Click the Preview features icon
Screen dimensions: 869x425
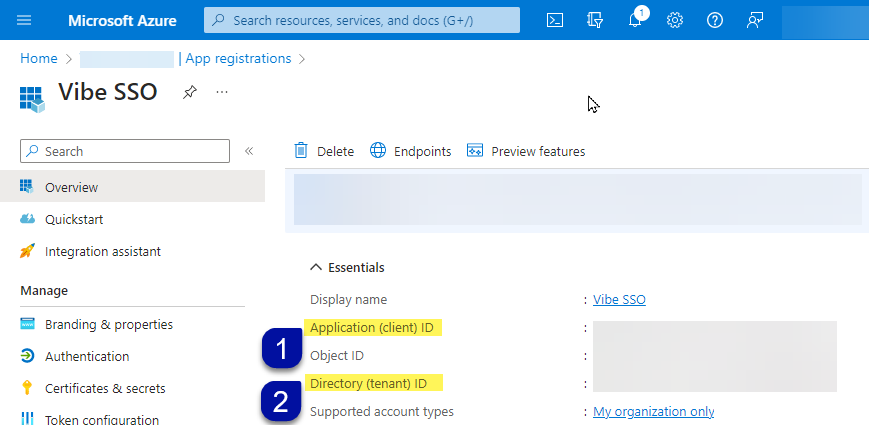(475, 150)
